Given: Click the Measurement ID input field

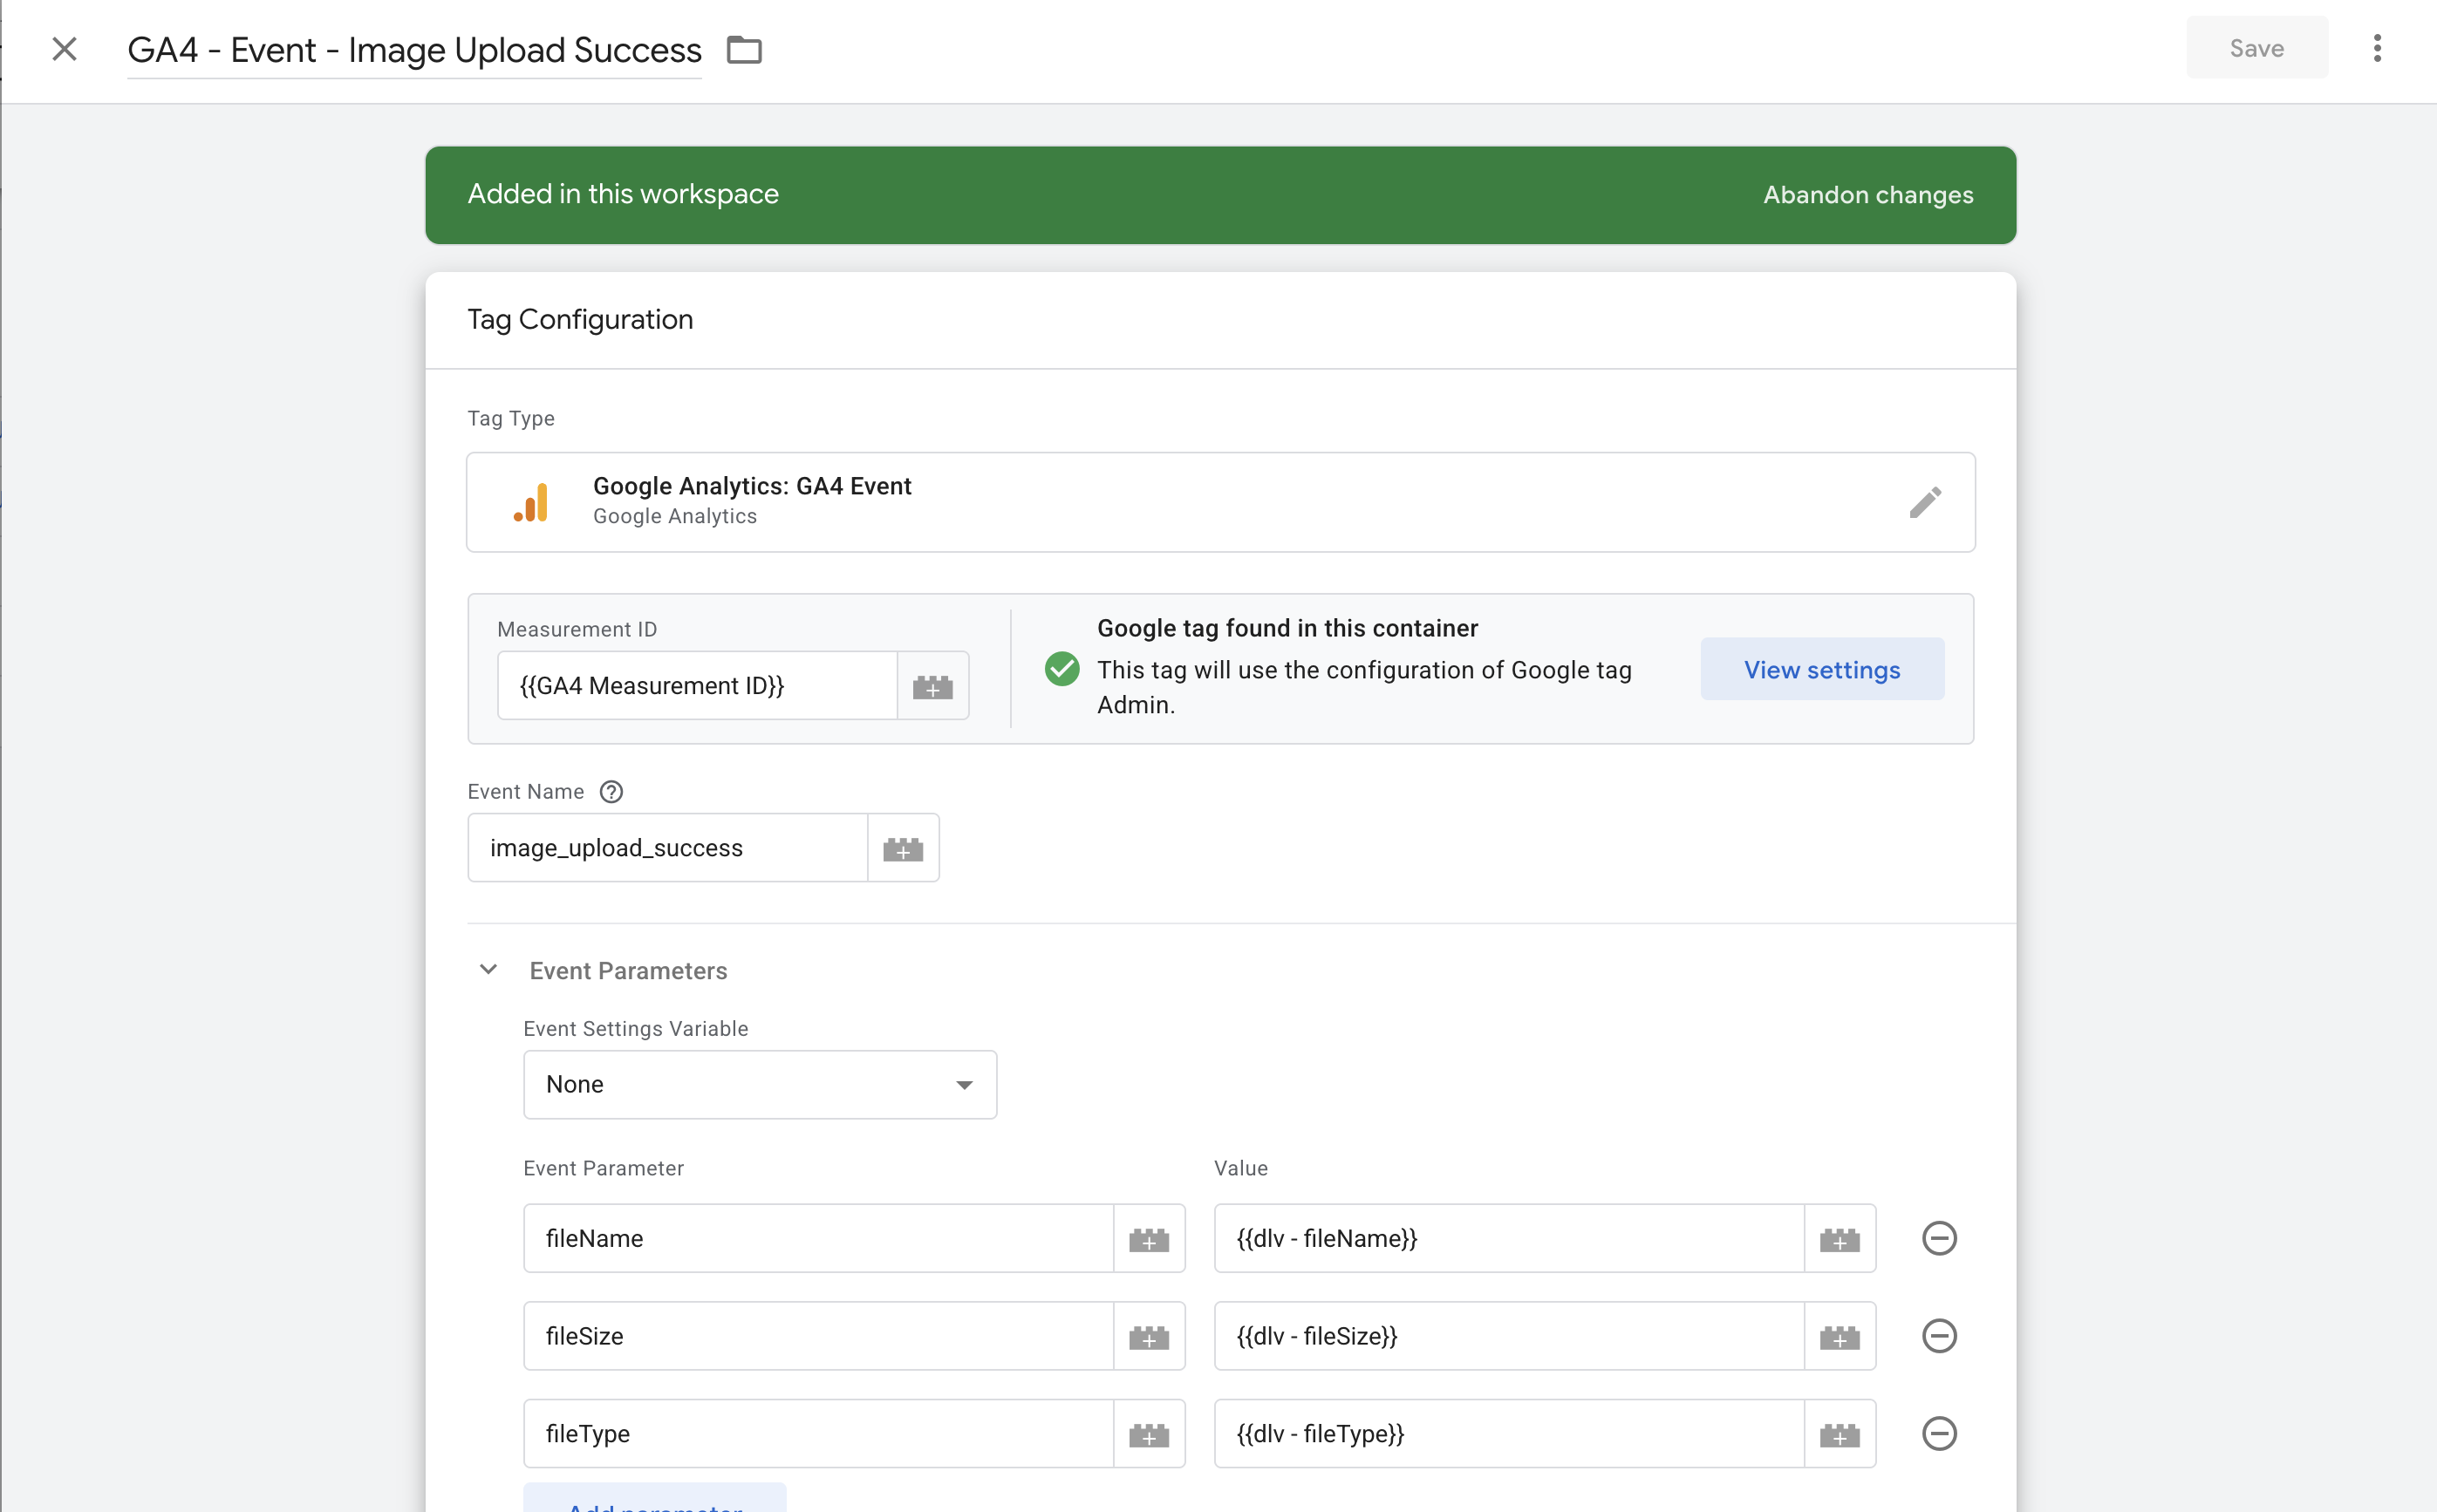Looking at the screenshot, I should click(x=697, y=686).
